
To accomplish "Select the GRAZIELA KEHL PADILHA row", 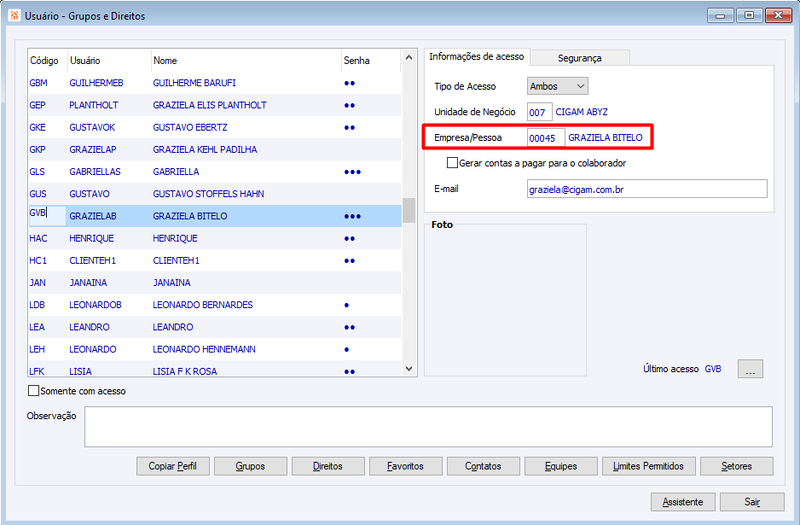I will click(x=215, y=149).
